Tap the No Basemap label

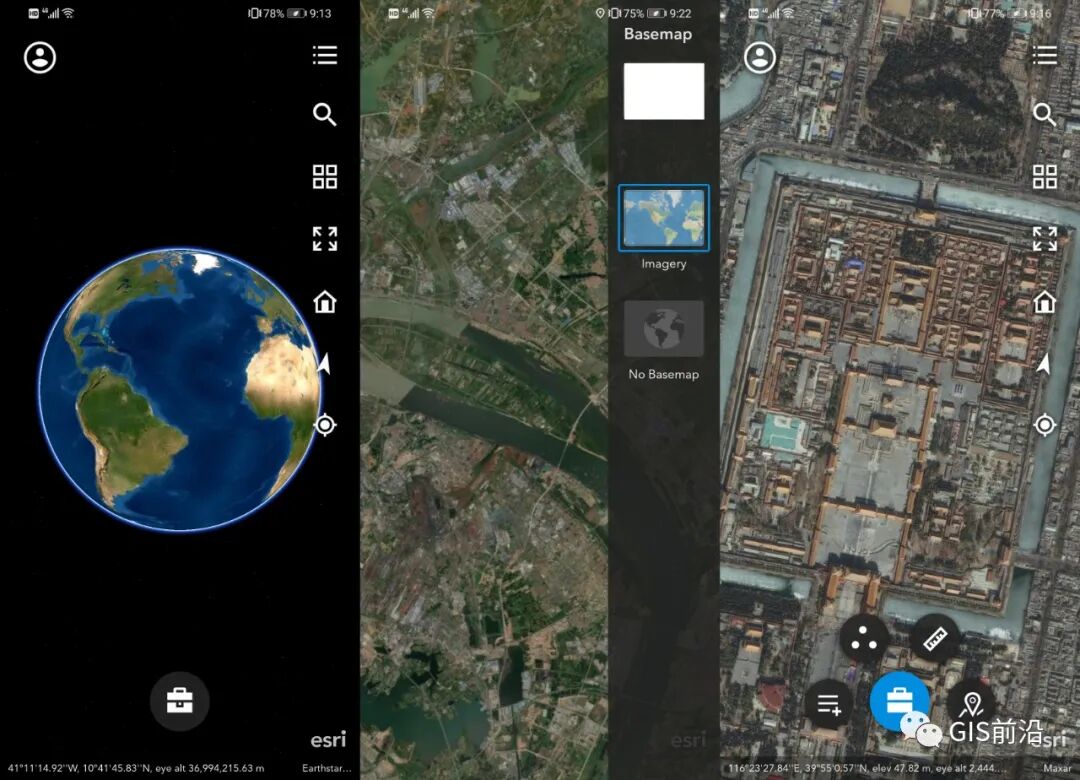(664, 374)
